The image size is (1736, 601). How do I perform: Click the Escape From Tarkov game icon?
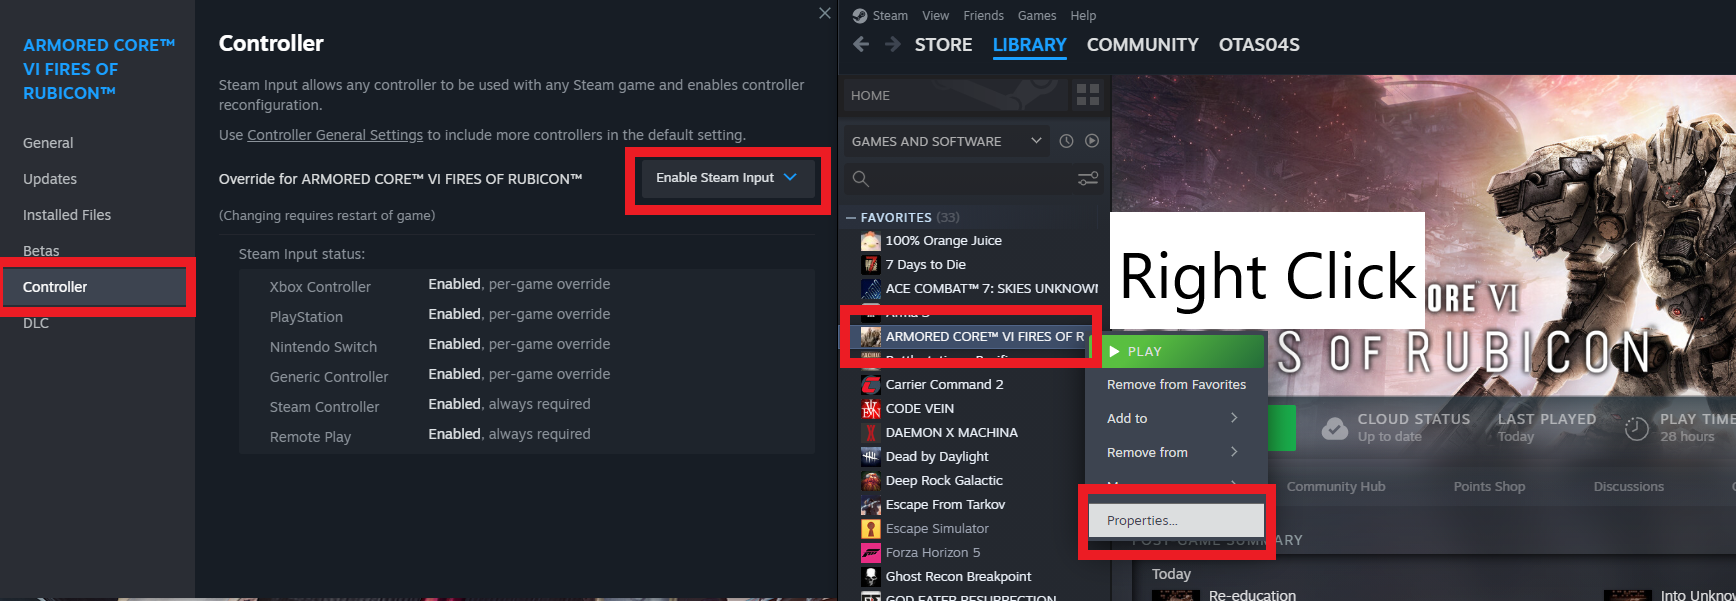(871, 504)
